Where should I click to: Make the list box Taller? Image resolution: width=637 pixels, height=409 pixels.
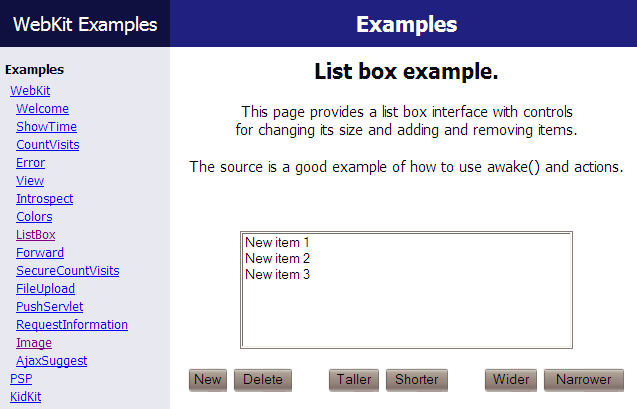tap(353, 380)
